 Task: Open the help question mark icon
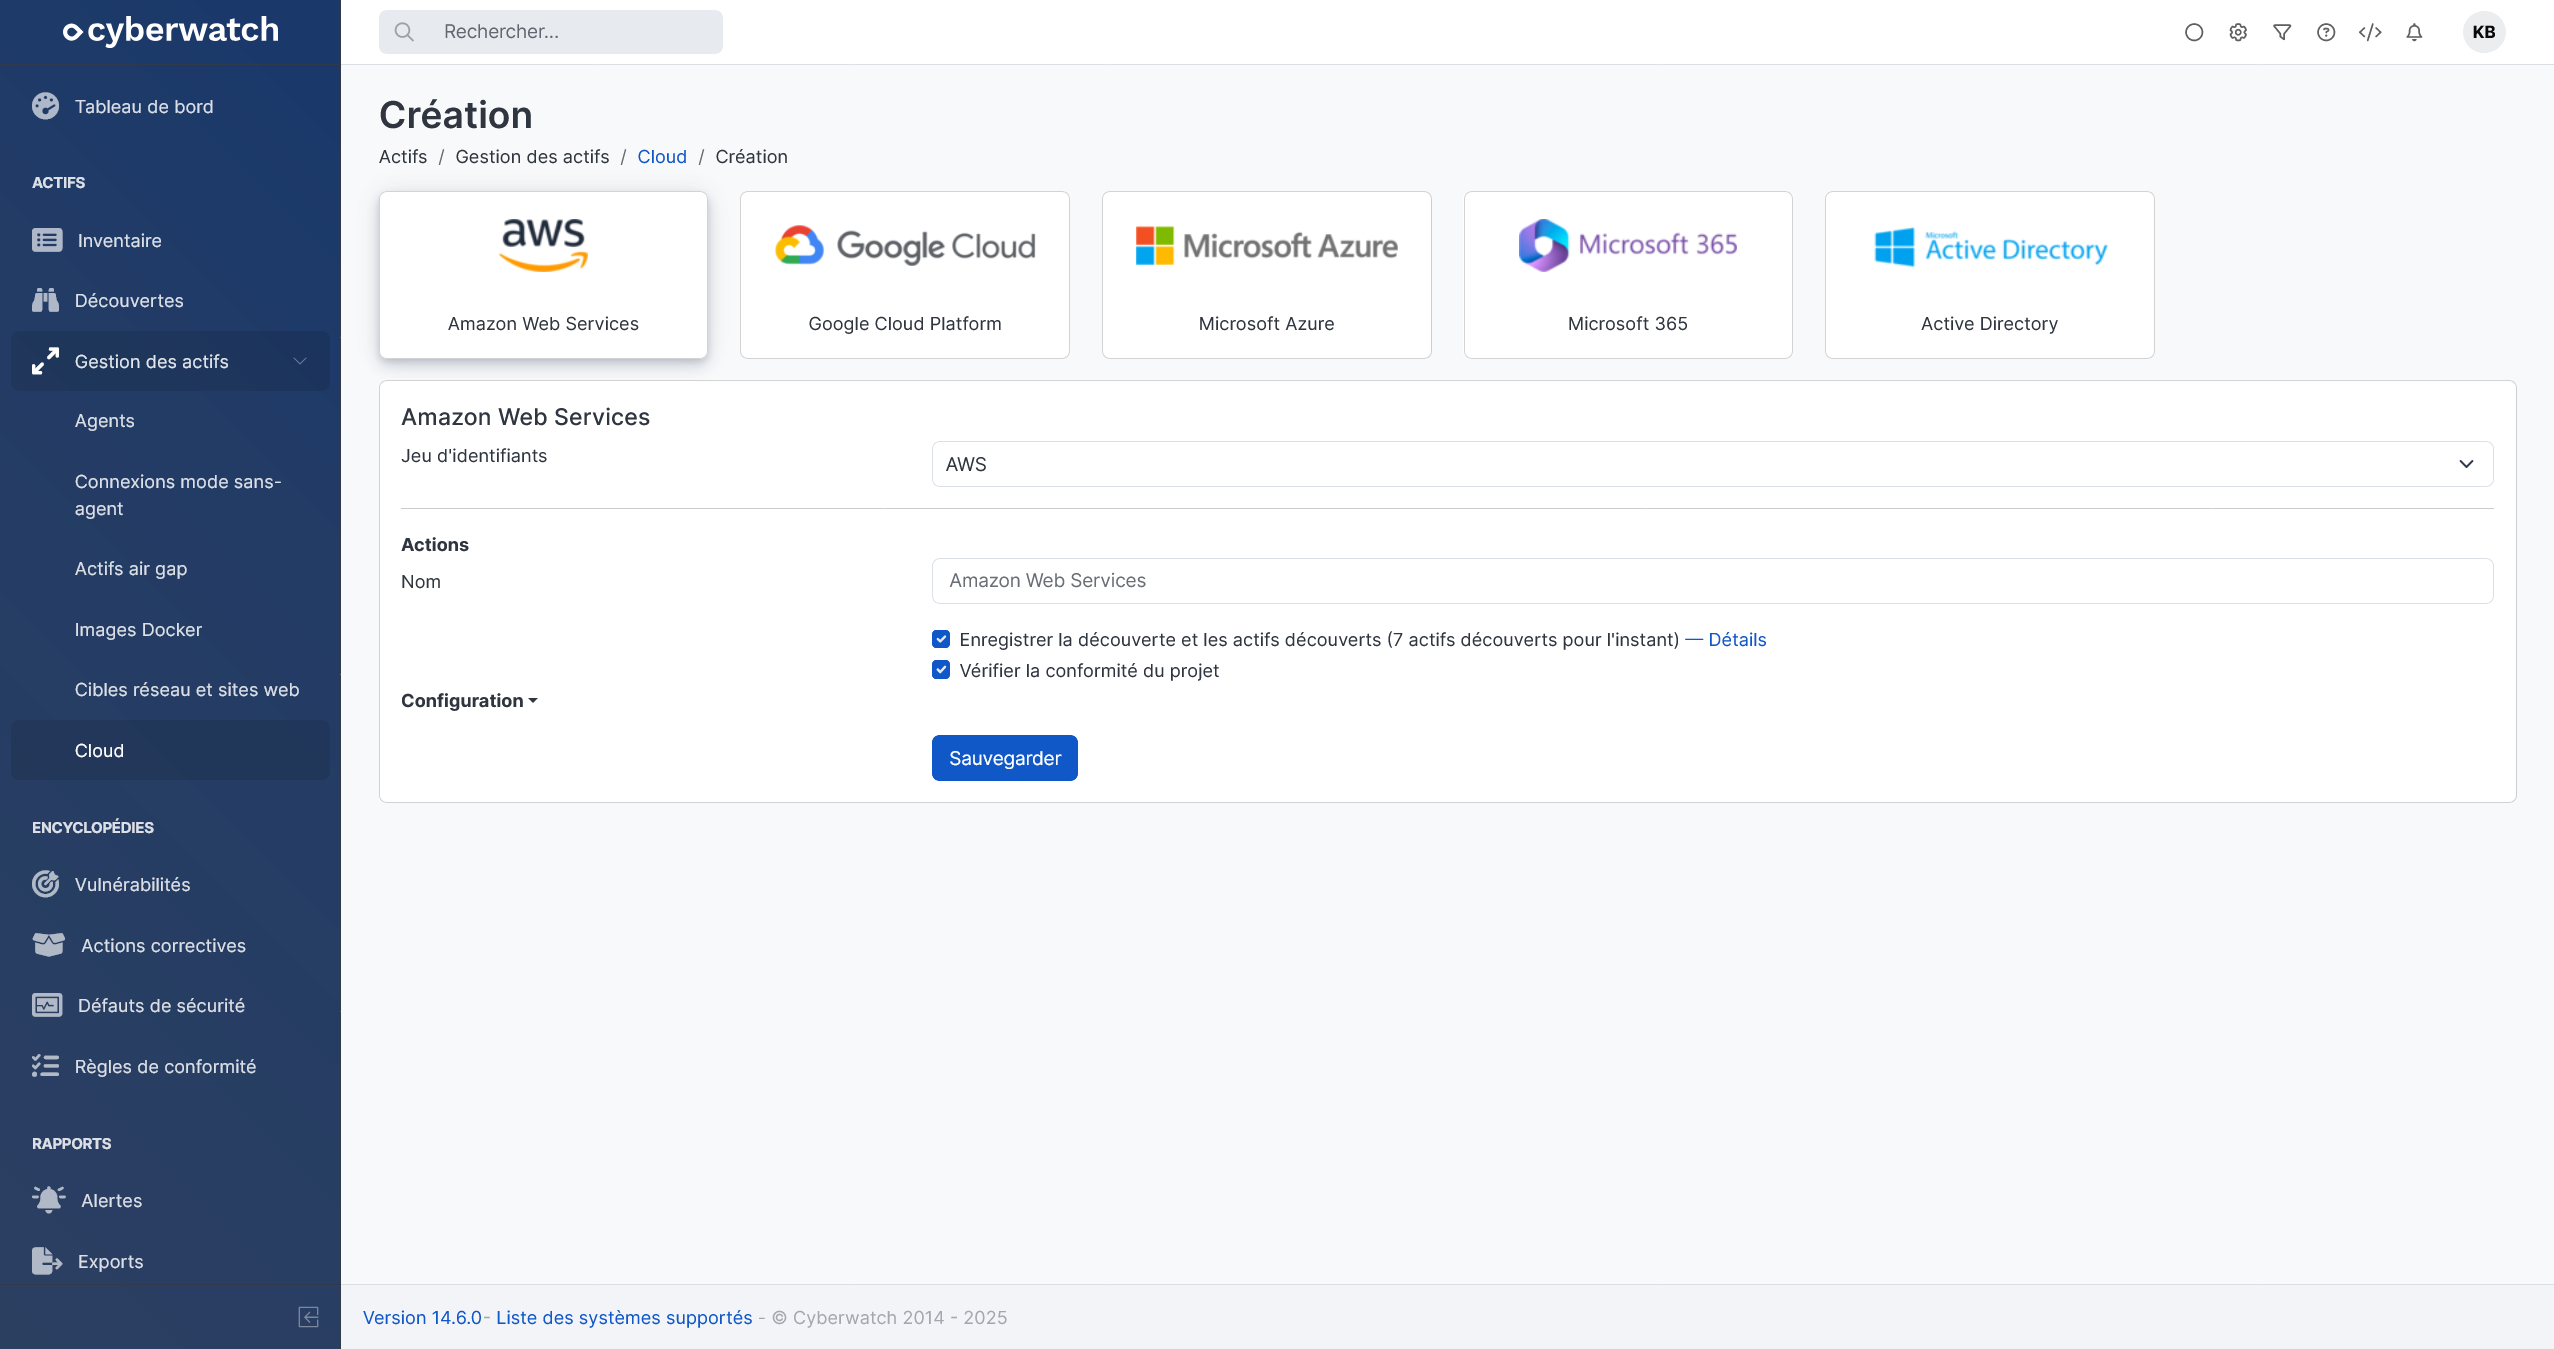[x=2326, y=32]
